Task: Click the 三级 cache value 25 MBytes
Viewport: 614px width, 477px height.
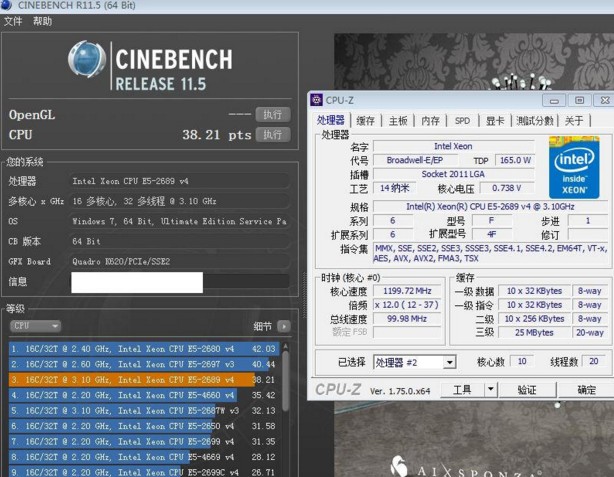Action: [x=534, y=333]
